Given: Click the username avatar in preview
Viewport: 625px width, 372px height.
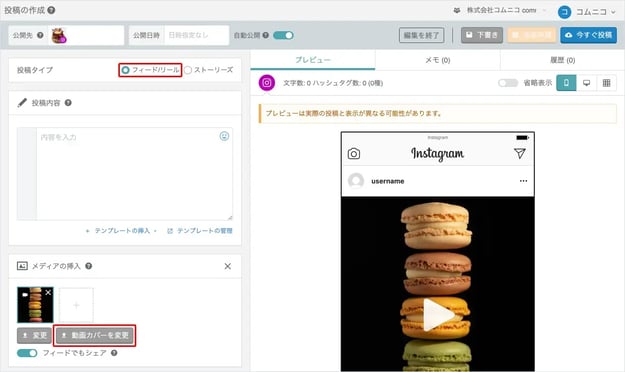Looking at the screenshot, I should point(356,181).
